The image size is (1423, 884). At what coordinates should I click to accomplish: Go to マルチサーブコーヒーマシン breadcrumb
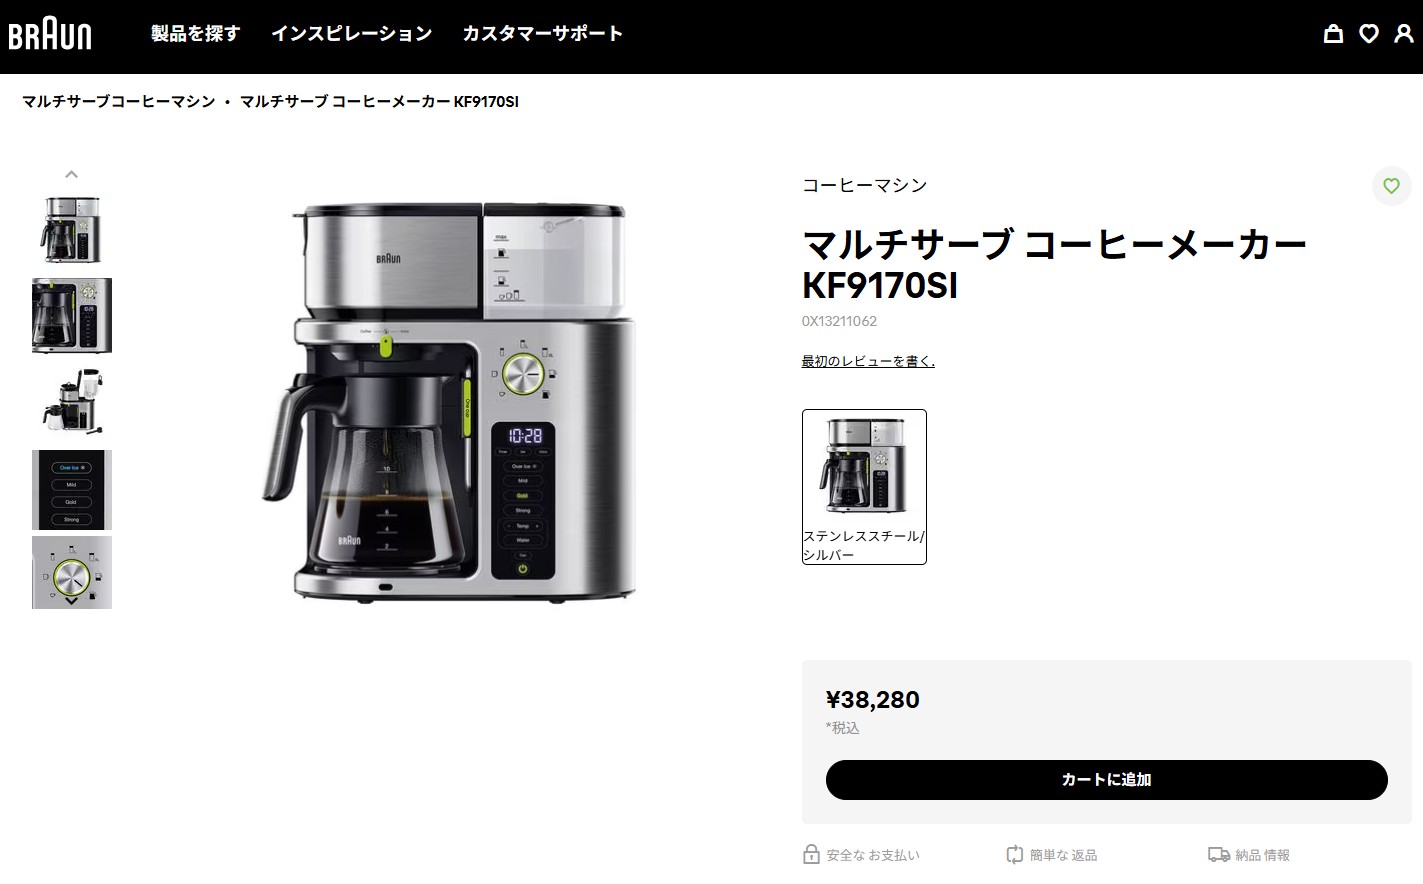119,102
